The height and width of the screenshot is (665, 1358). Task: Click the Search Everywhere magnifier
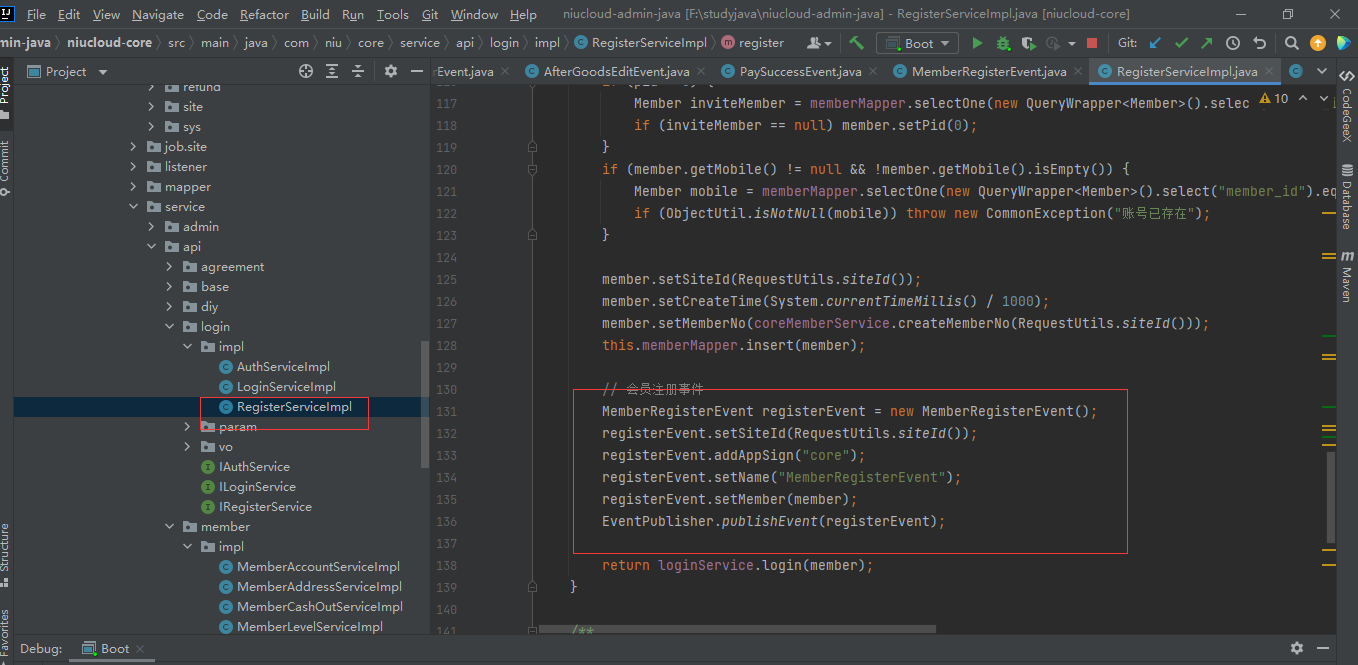pos(1292,43)
